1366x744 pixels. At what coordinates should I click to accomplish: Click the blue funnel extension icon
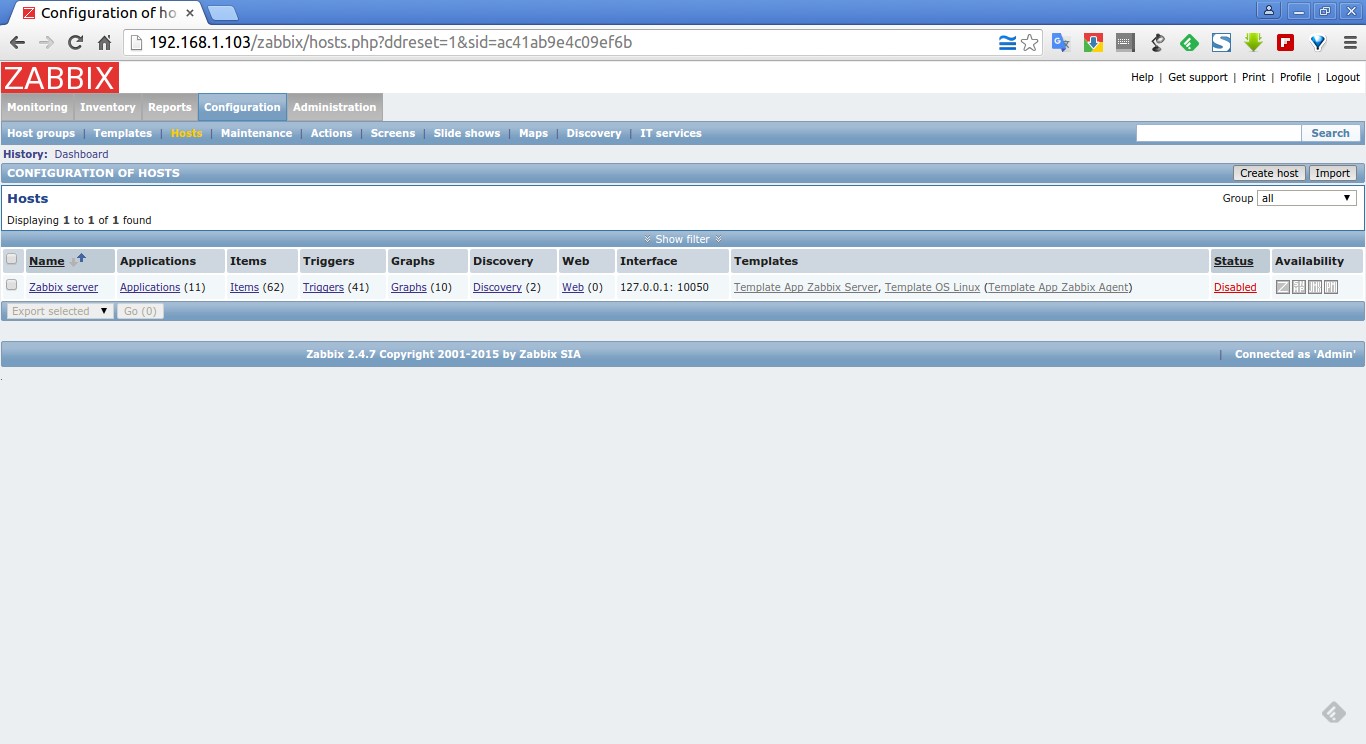click(x=1317, y=43)
